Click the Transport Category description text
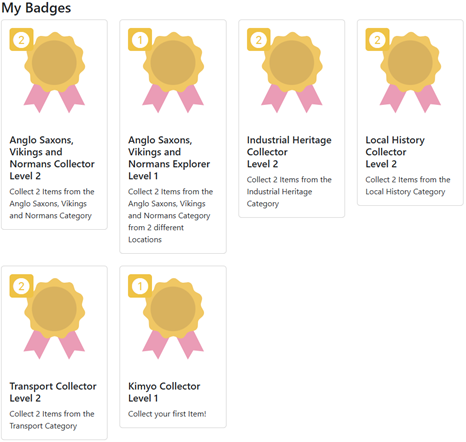Viewport: 466px width, 442px height. tap(52, 420)
